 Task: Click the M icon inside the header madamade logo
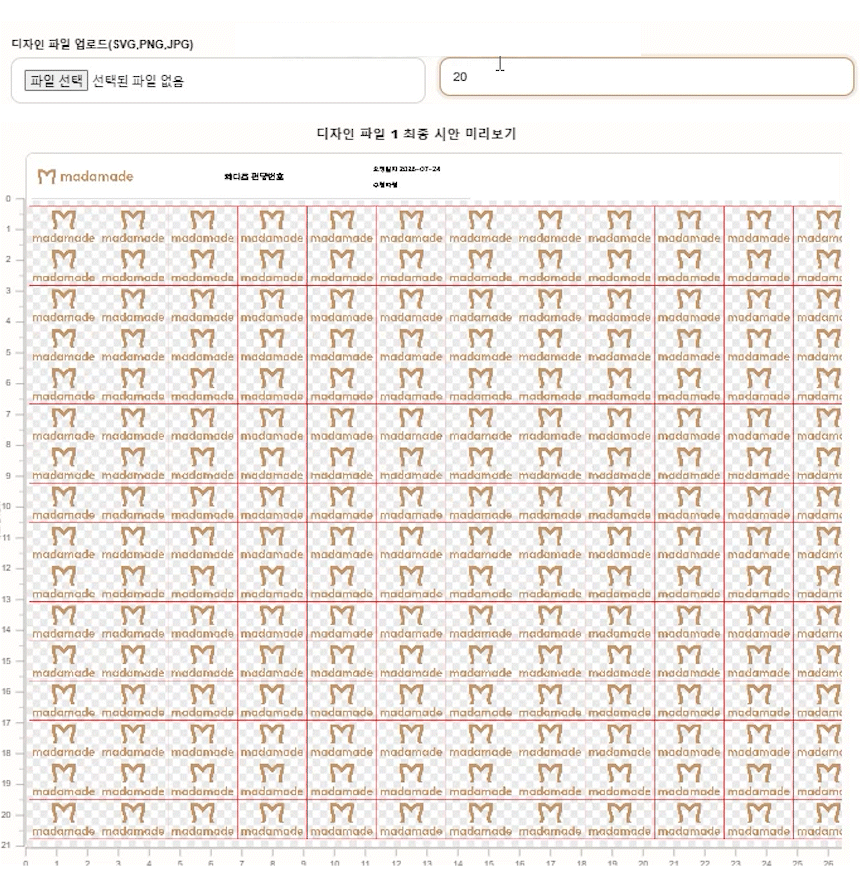click(47, 177)
